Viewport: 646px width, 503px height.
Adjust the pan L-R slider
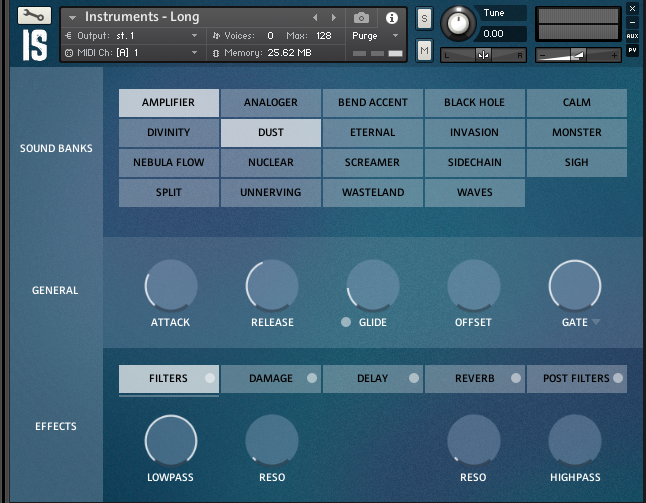483,55
